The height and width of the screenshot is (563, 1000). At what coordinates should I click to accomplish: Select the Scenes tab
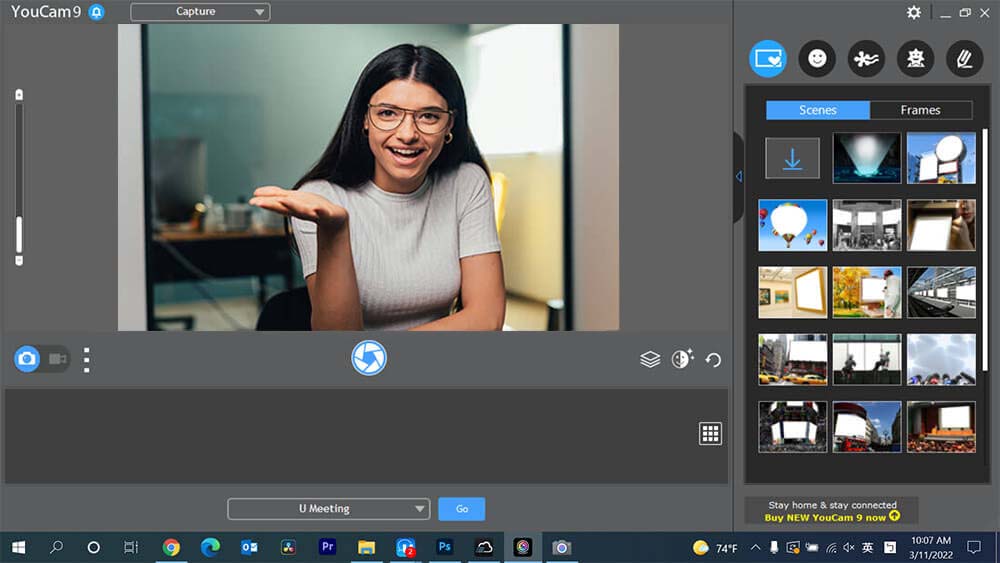[x=818, y=110]
